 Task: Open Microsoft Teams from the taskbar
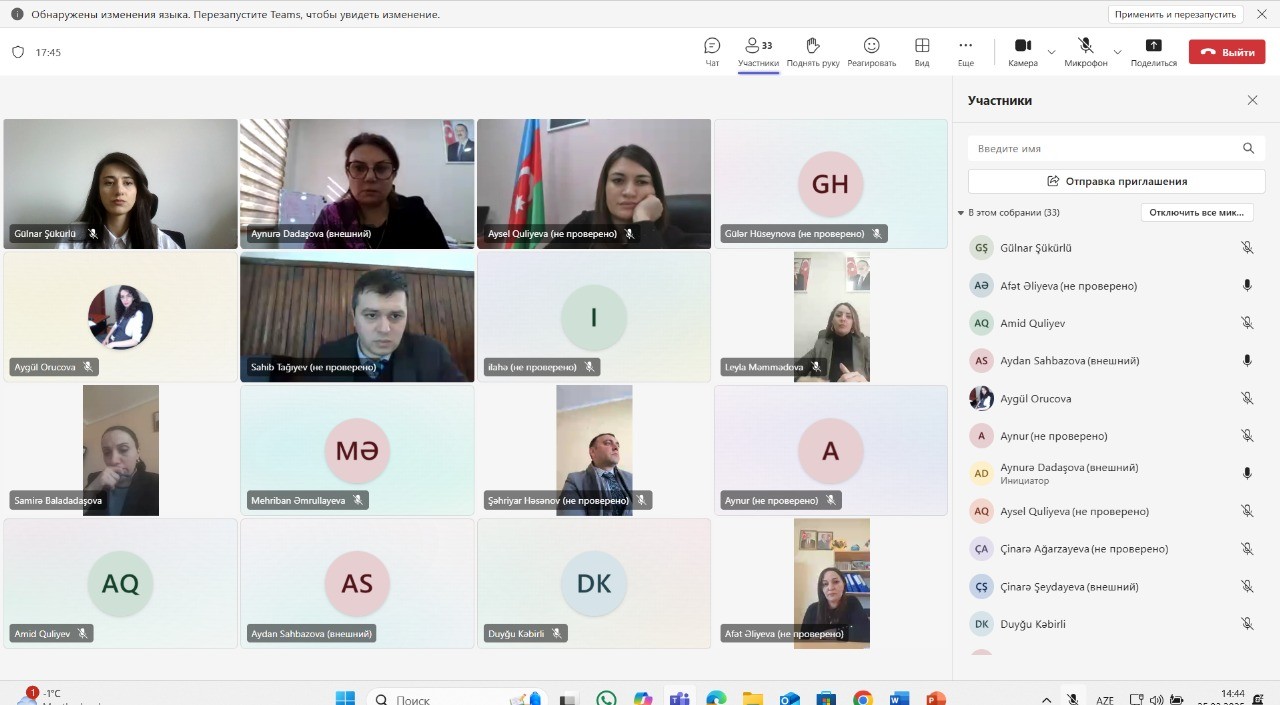coord(680,698)
